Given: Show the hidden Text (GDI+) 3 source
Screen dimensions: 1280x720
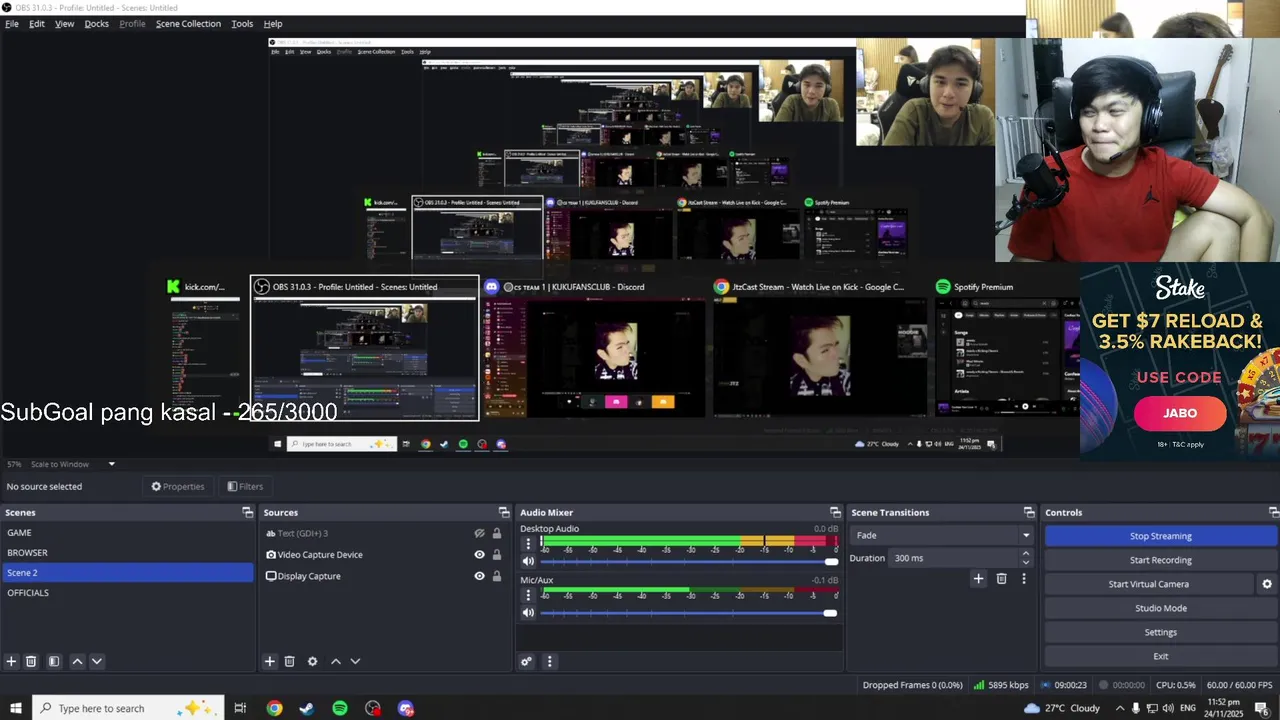Looking at the screenshot, I should pos(479,533).
